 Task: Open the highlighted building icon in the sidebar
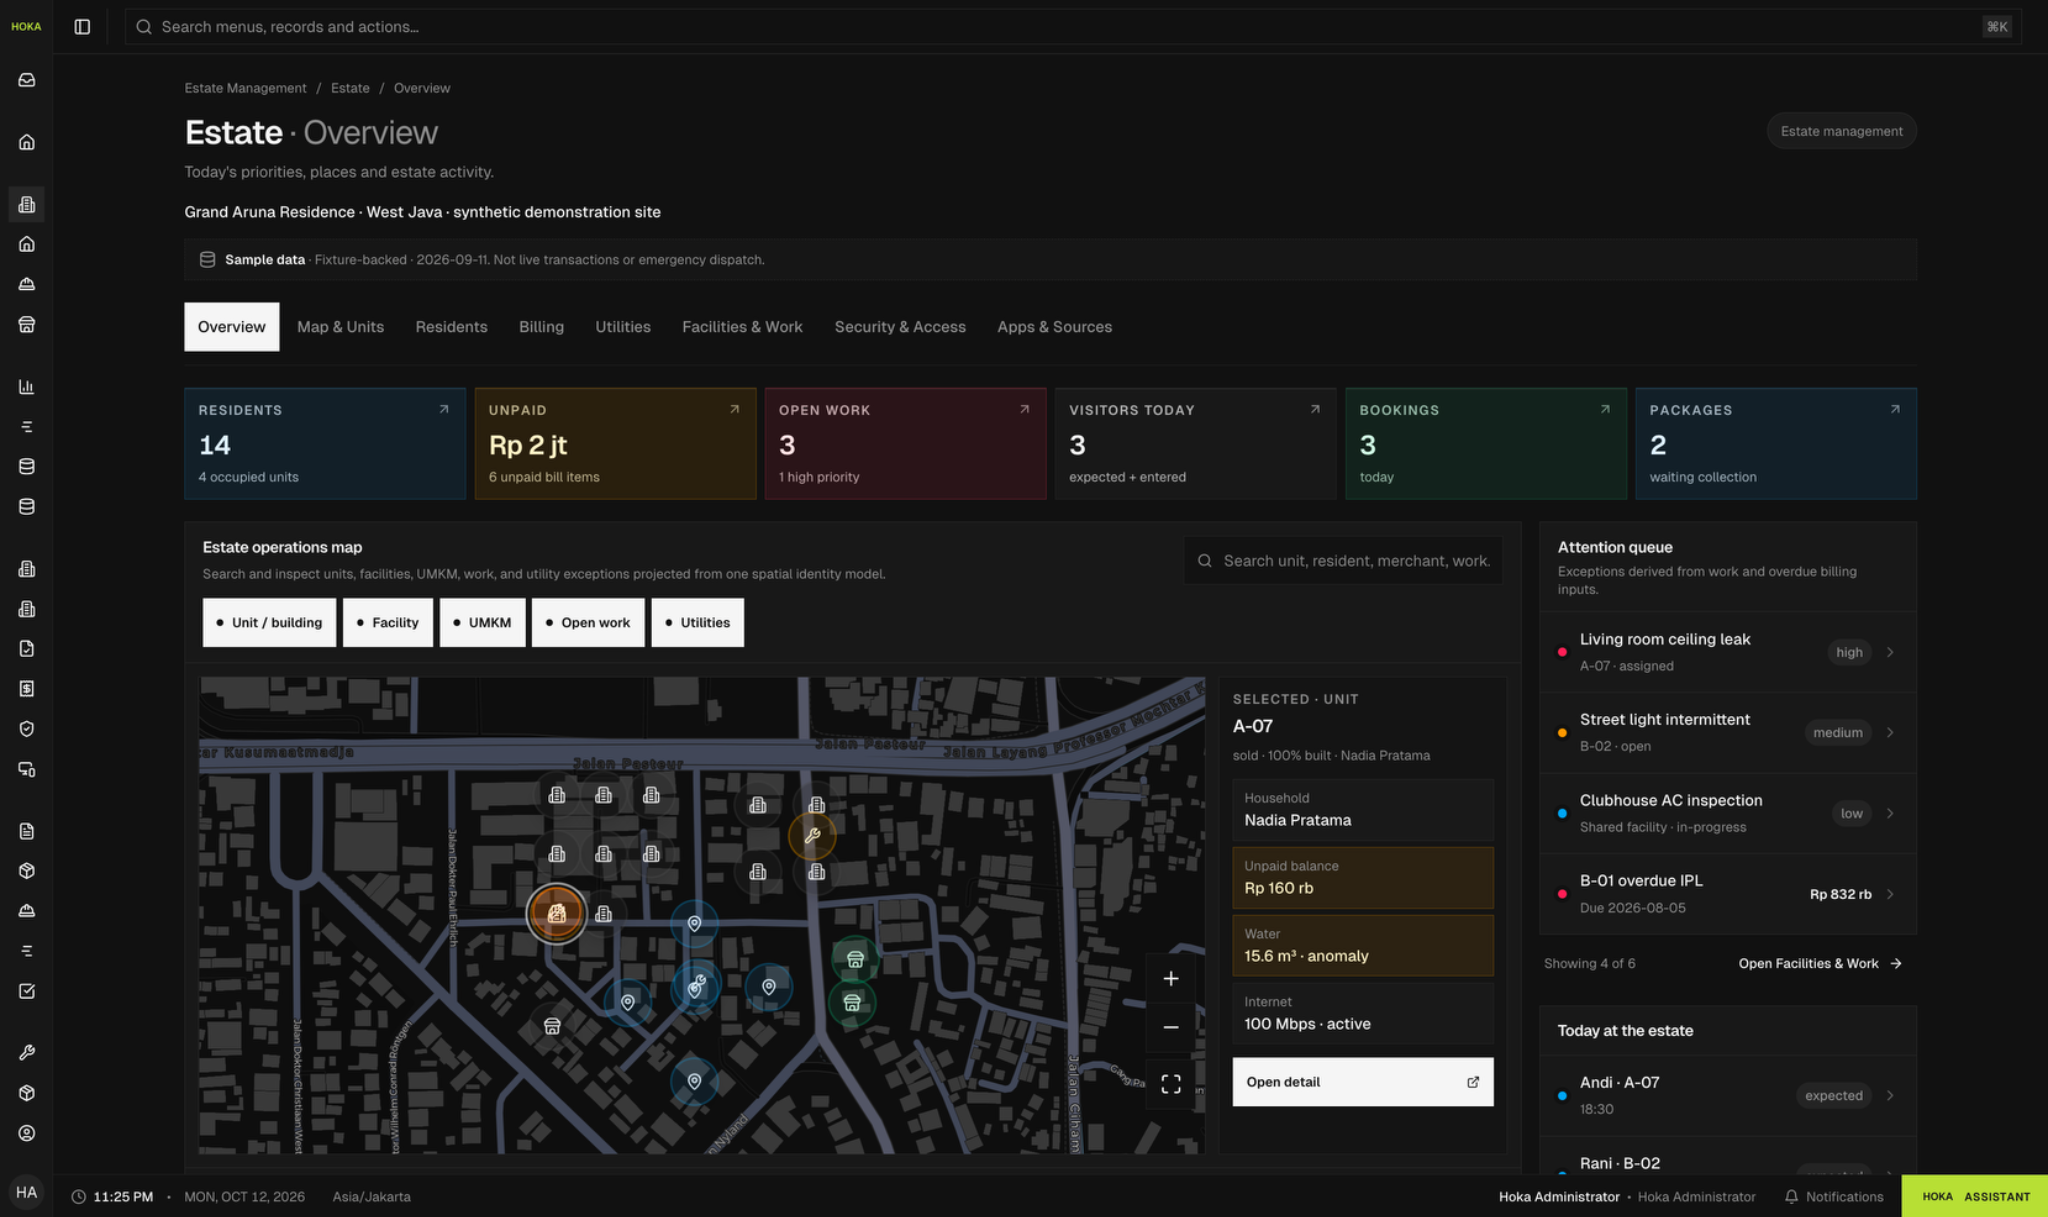coord(27,204)
